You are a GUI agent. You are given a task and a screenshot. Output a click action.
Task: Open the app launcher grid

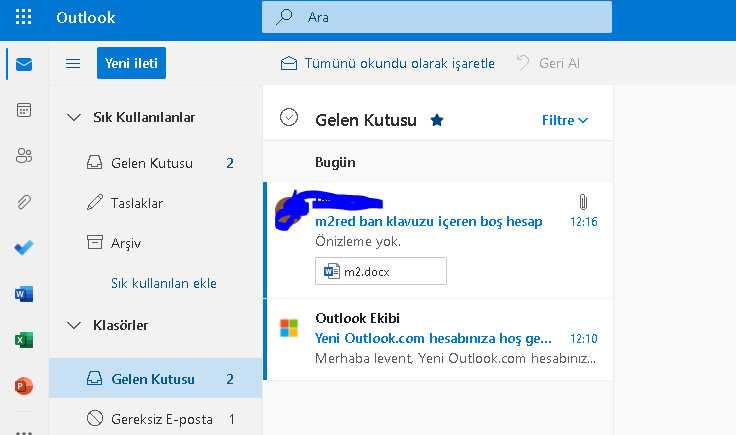click(x=23, y=17)
